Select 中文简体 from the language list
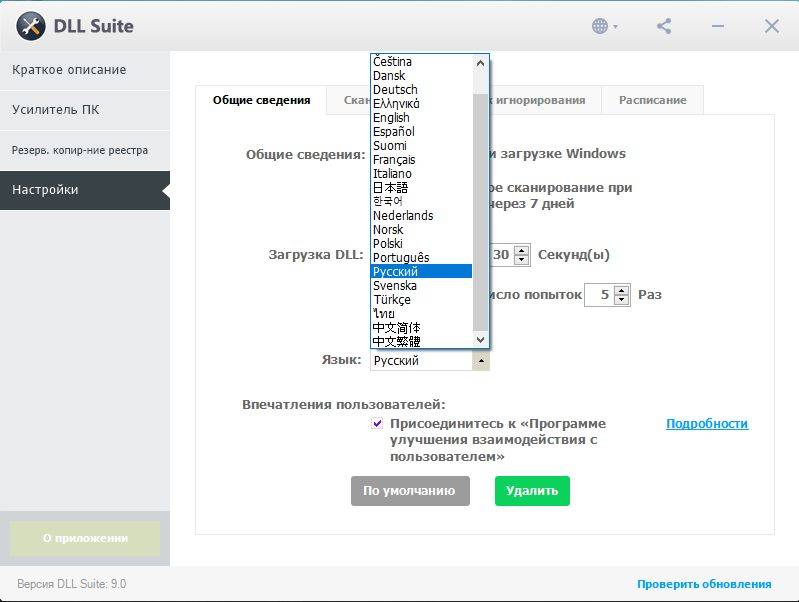The image size is (799, 602). tap(421, 328)
